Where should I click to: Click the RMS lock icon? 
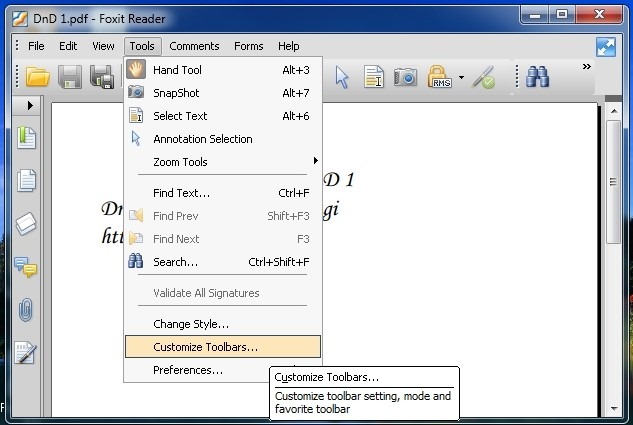point(439,77)
